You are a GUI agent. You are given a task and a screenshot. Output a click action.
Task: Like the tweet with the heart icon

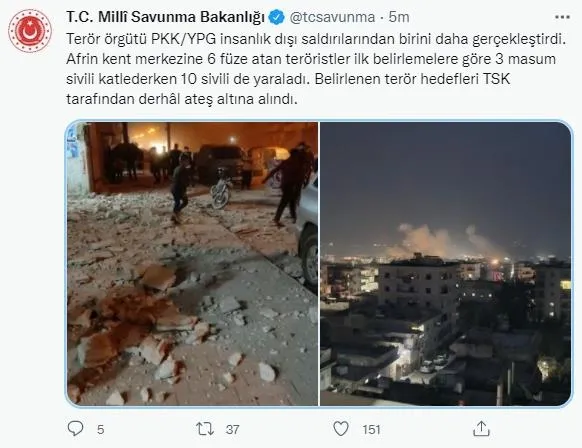tap(340, 429)
